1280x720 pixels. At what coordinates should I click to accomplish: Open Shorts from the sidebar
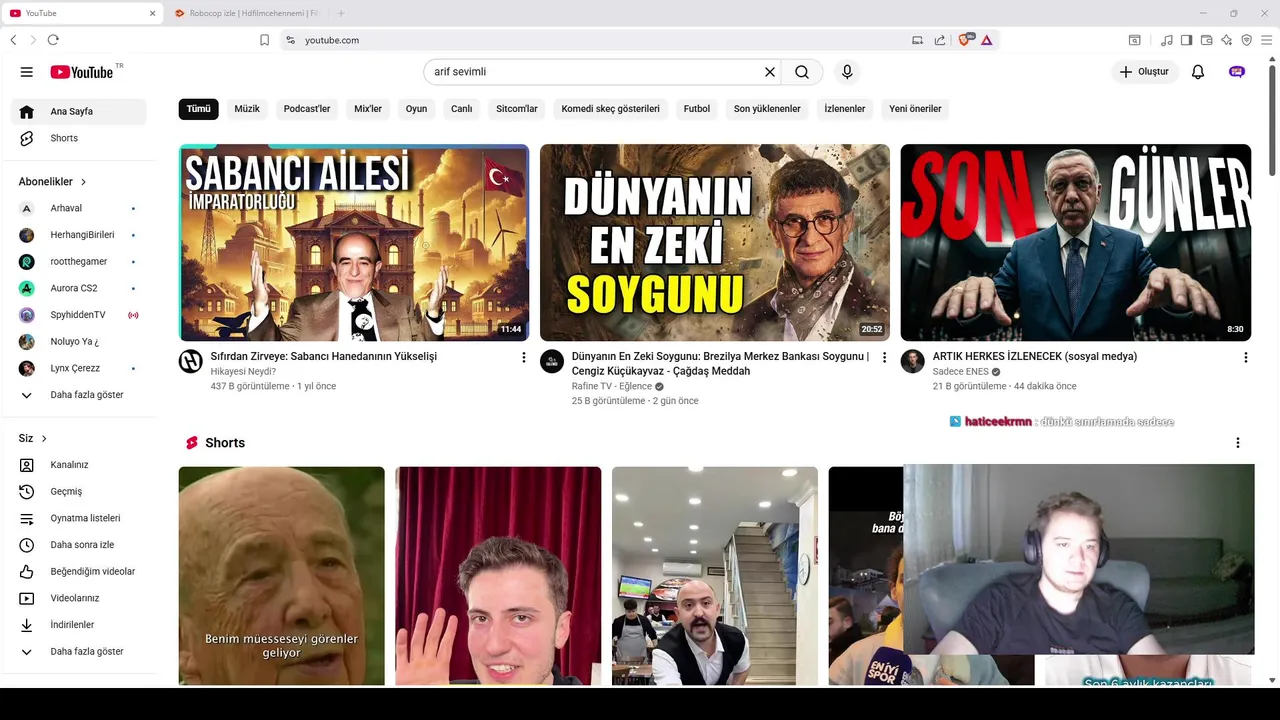click(79, 138)
